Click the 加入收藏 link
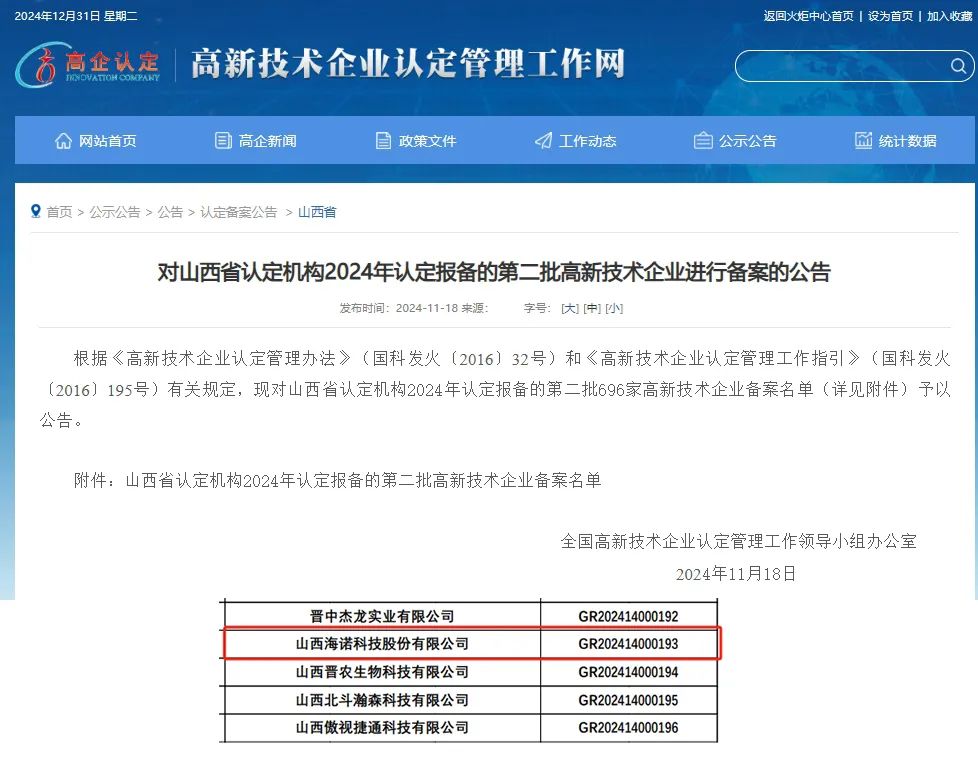This screenshot has height=777, width=978. click(x=949, y=16)
